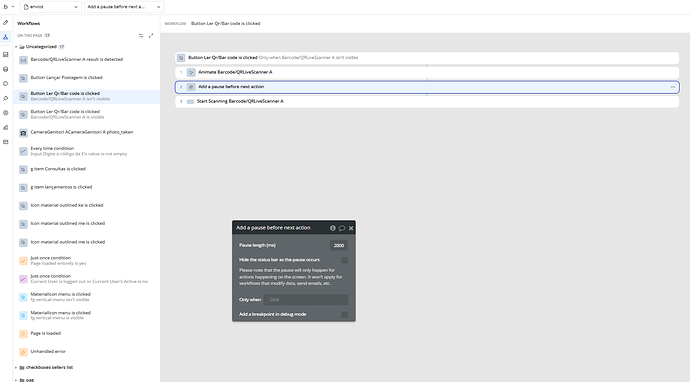Click scanner icon of result is detected event

tap(23, 60)
